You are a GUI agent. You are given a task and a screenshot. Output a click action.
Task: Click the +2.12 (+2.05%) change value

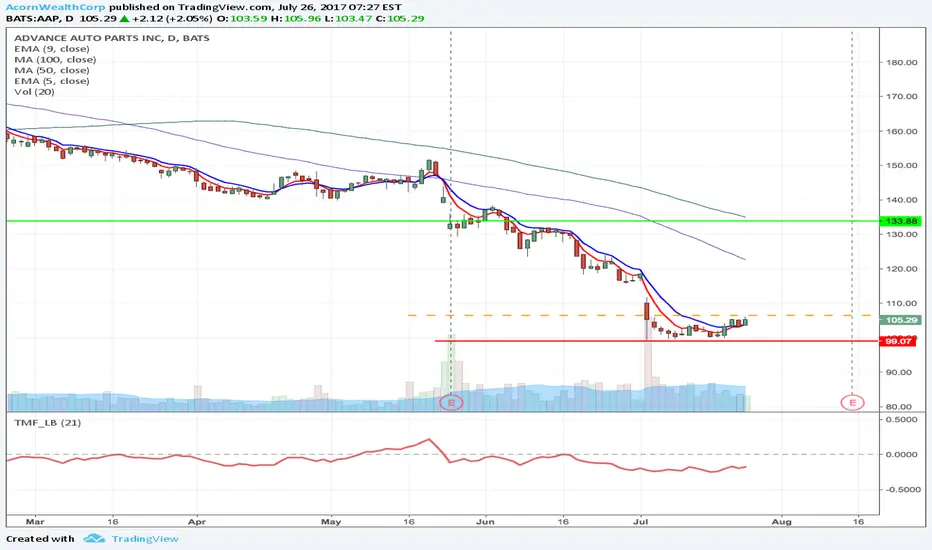tap(172, 18)
